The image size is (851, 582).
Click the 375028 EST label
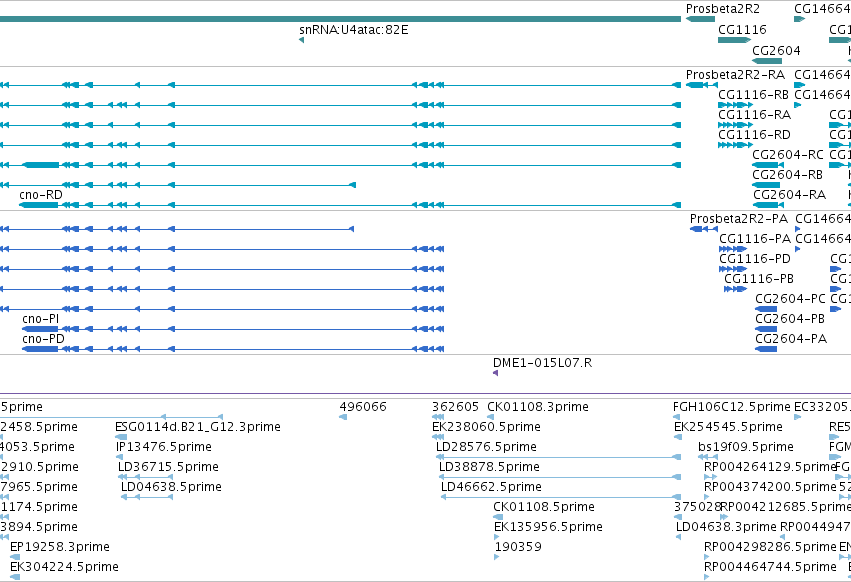697,507
